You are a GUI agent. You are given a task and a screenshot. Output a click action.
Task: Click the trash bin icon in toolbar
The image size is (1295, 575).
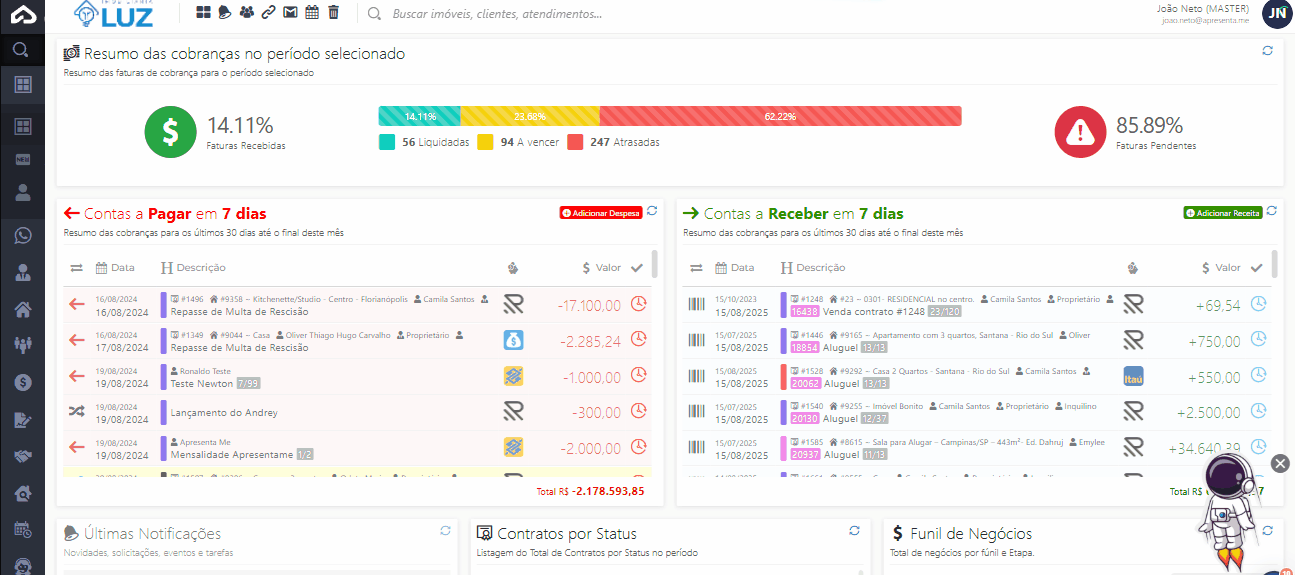(x=334, y=13)
